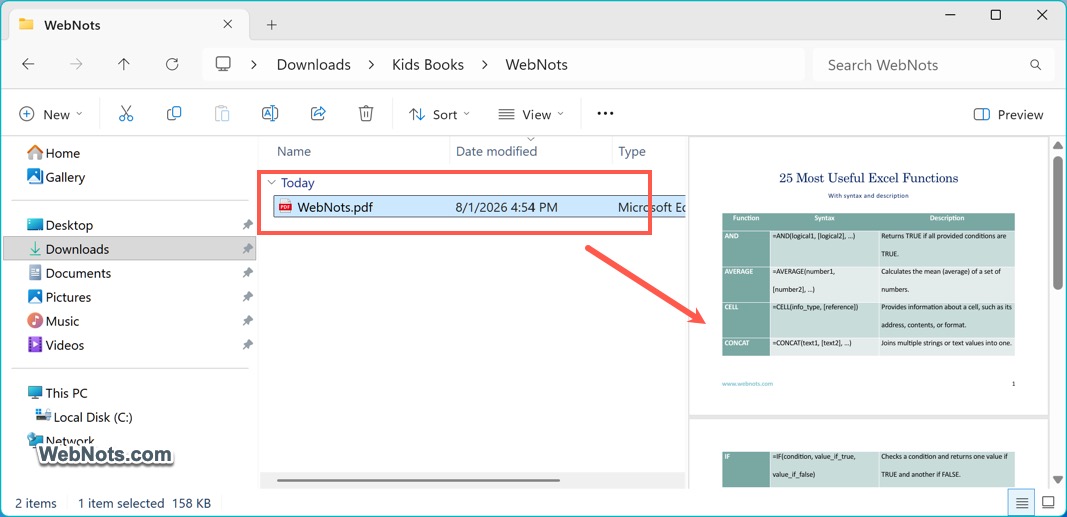1067x517 pixels.
Task: Click the Delete trash icon
Action: coord(366,114)
